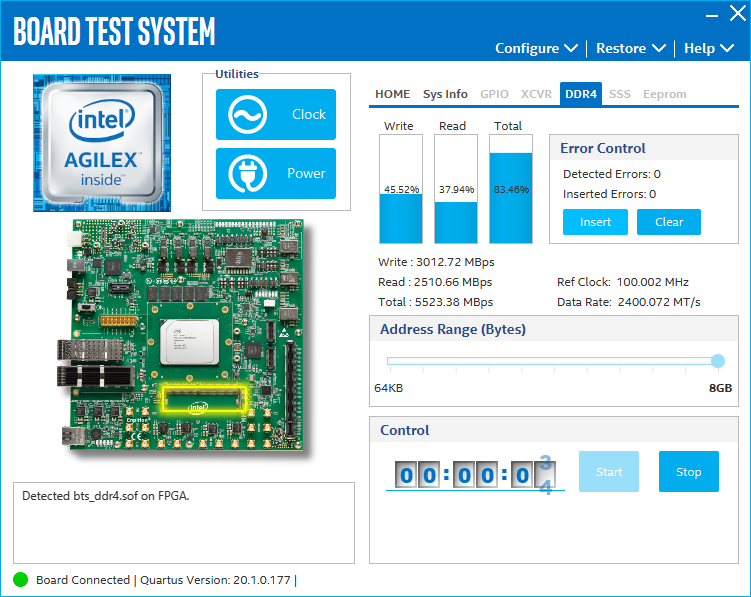
Task: Click the highlighted DDR4 slot on board
Action: pos(205,400)
